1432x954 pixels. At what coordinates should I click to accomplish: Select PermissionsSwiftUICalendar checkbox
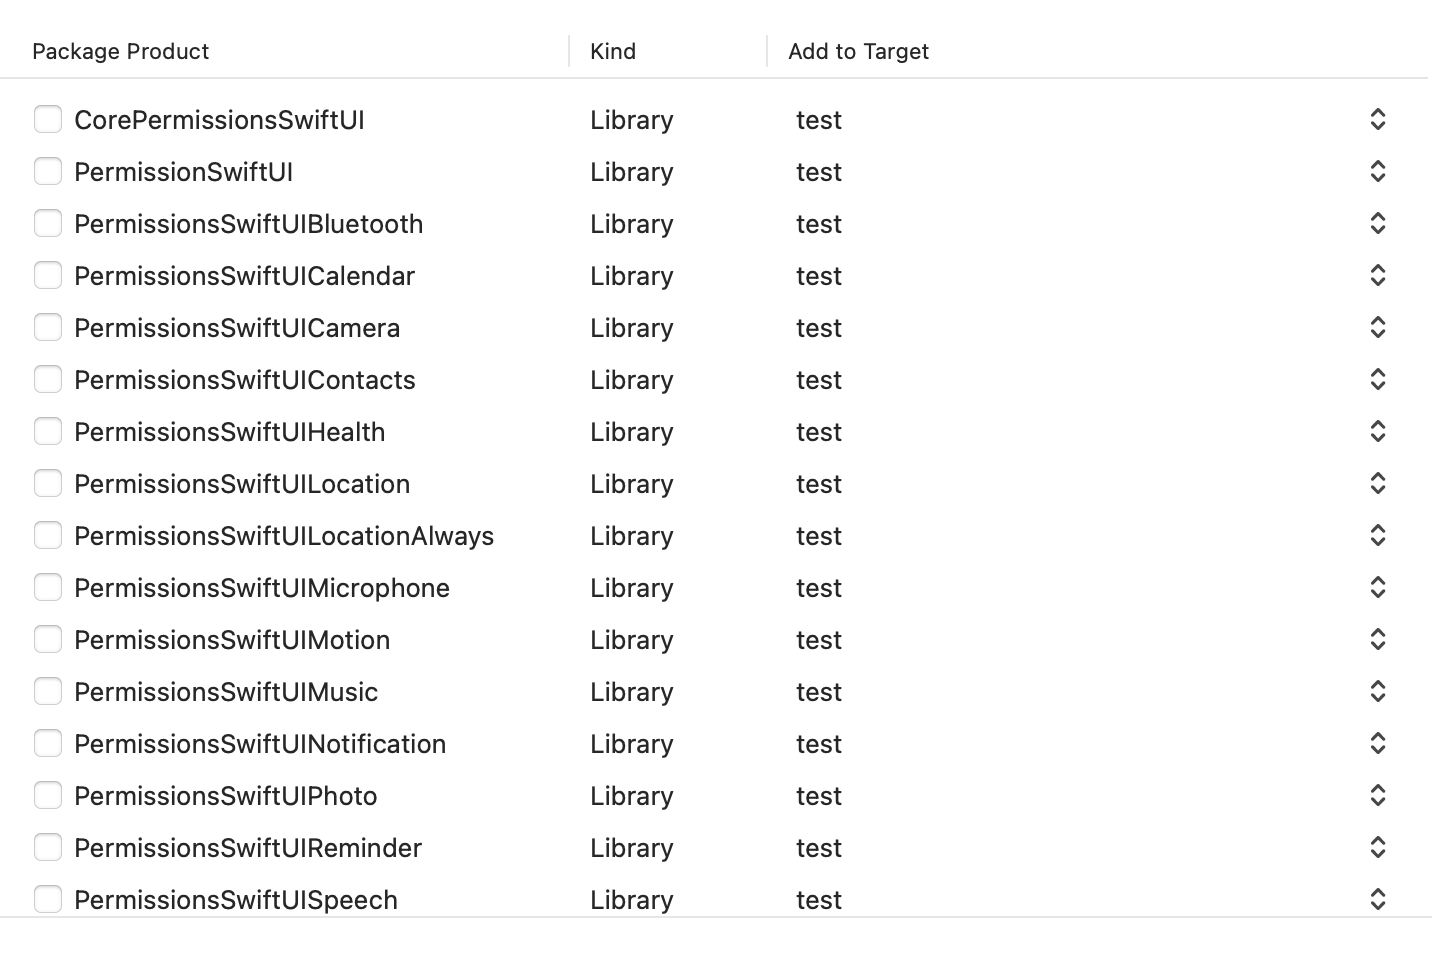pyautogui.click(x=48, y=275)
